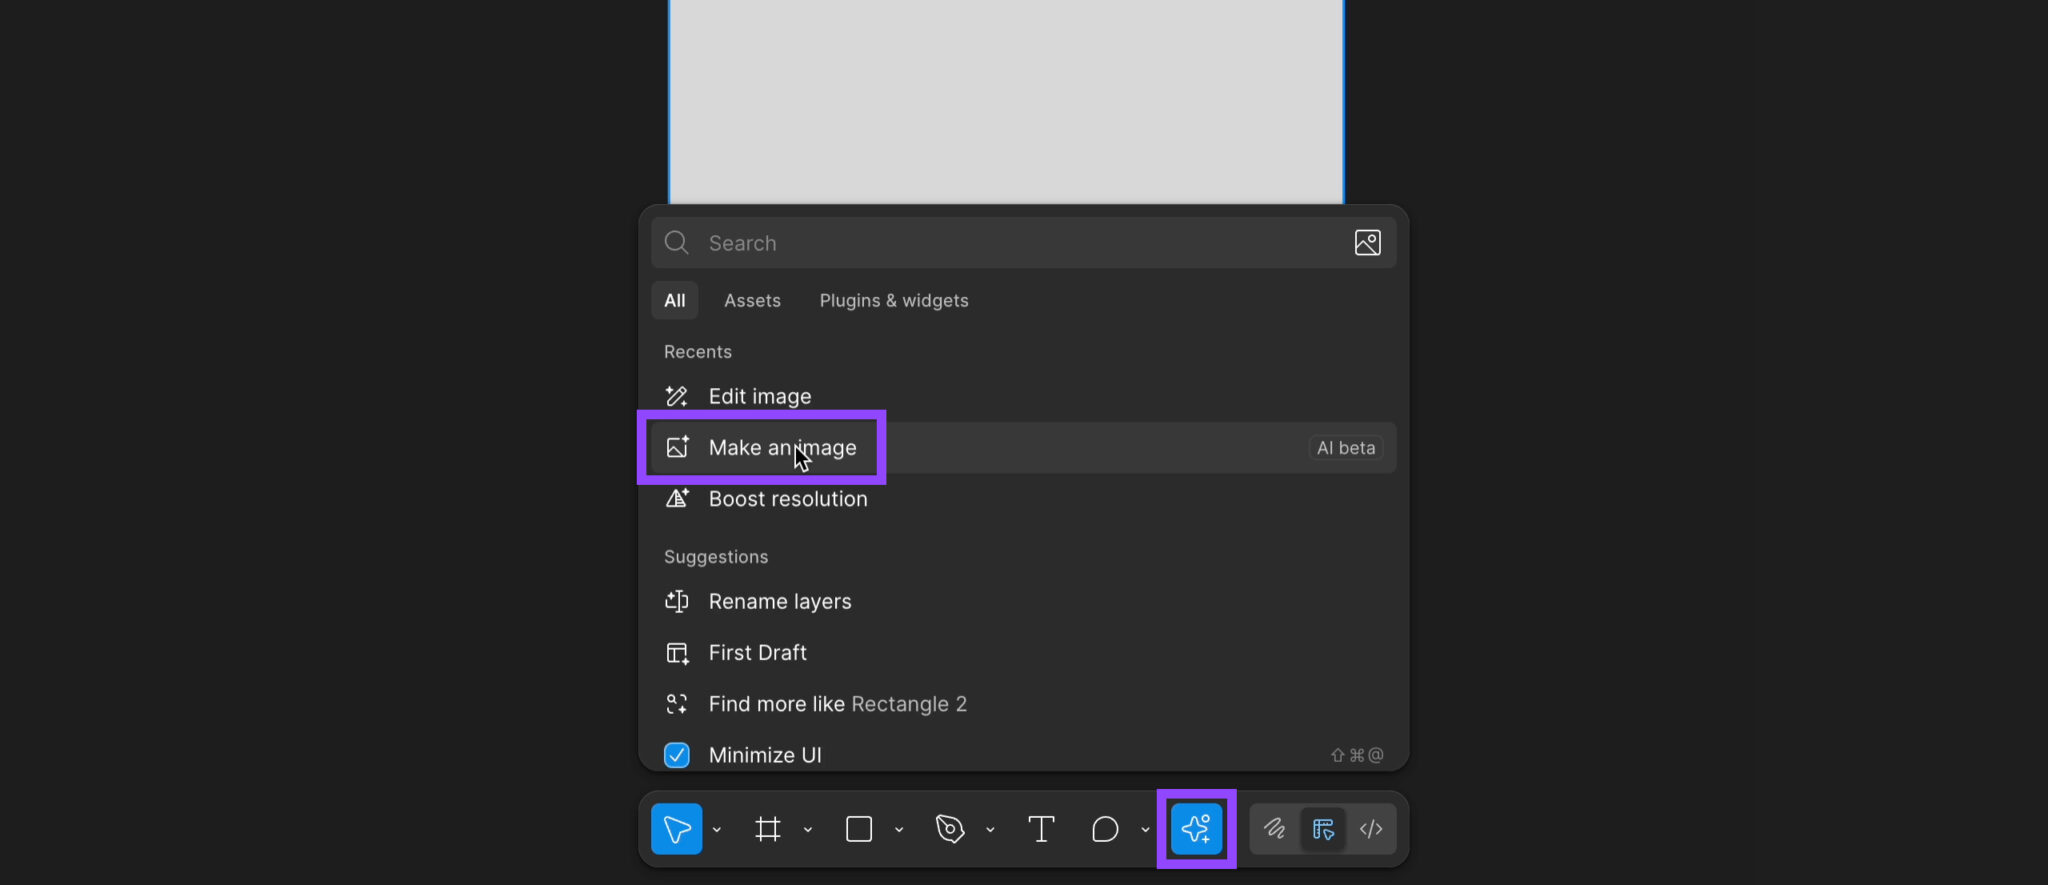Expand the Move tool dropdown arrow
The height and width of the screenshot is (885, 2048).
[x=717, y=830]
